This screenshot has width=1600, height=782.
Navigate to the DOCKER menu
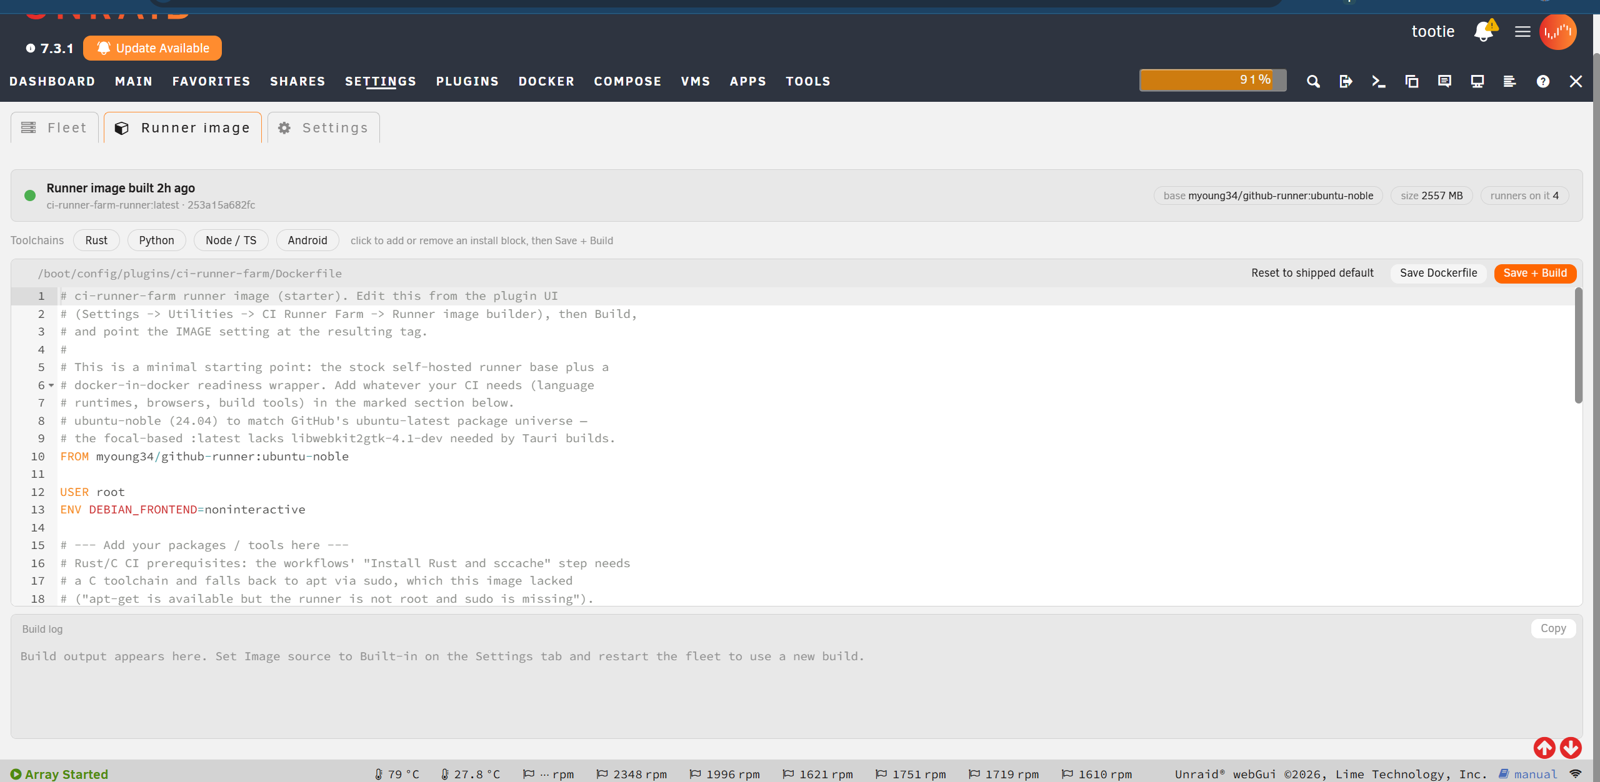pyautogui.click(x=546, y=81)
